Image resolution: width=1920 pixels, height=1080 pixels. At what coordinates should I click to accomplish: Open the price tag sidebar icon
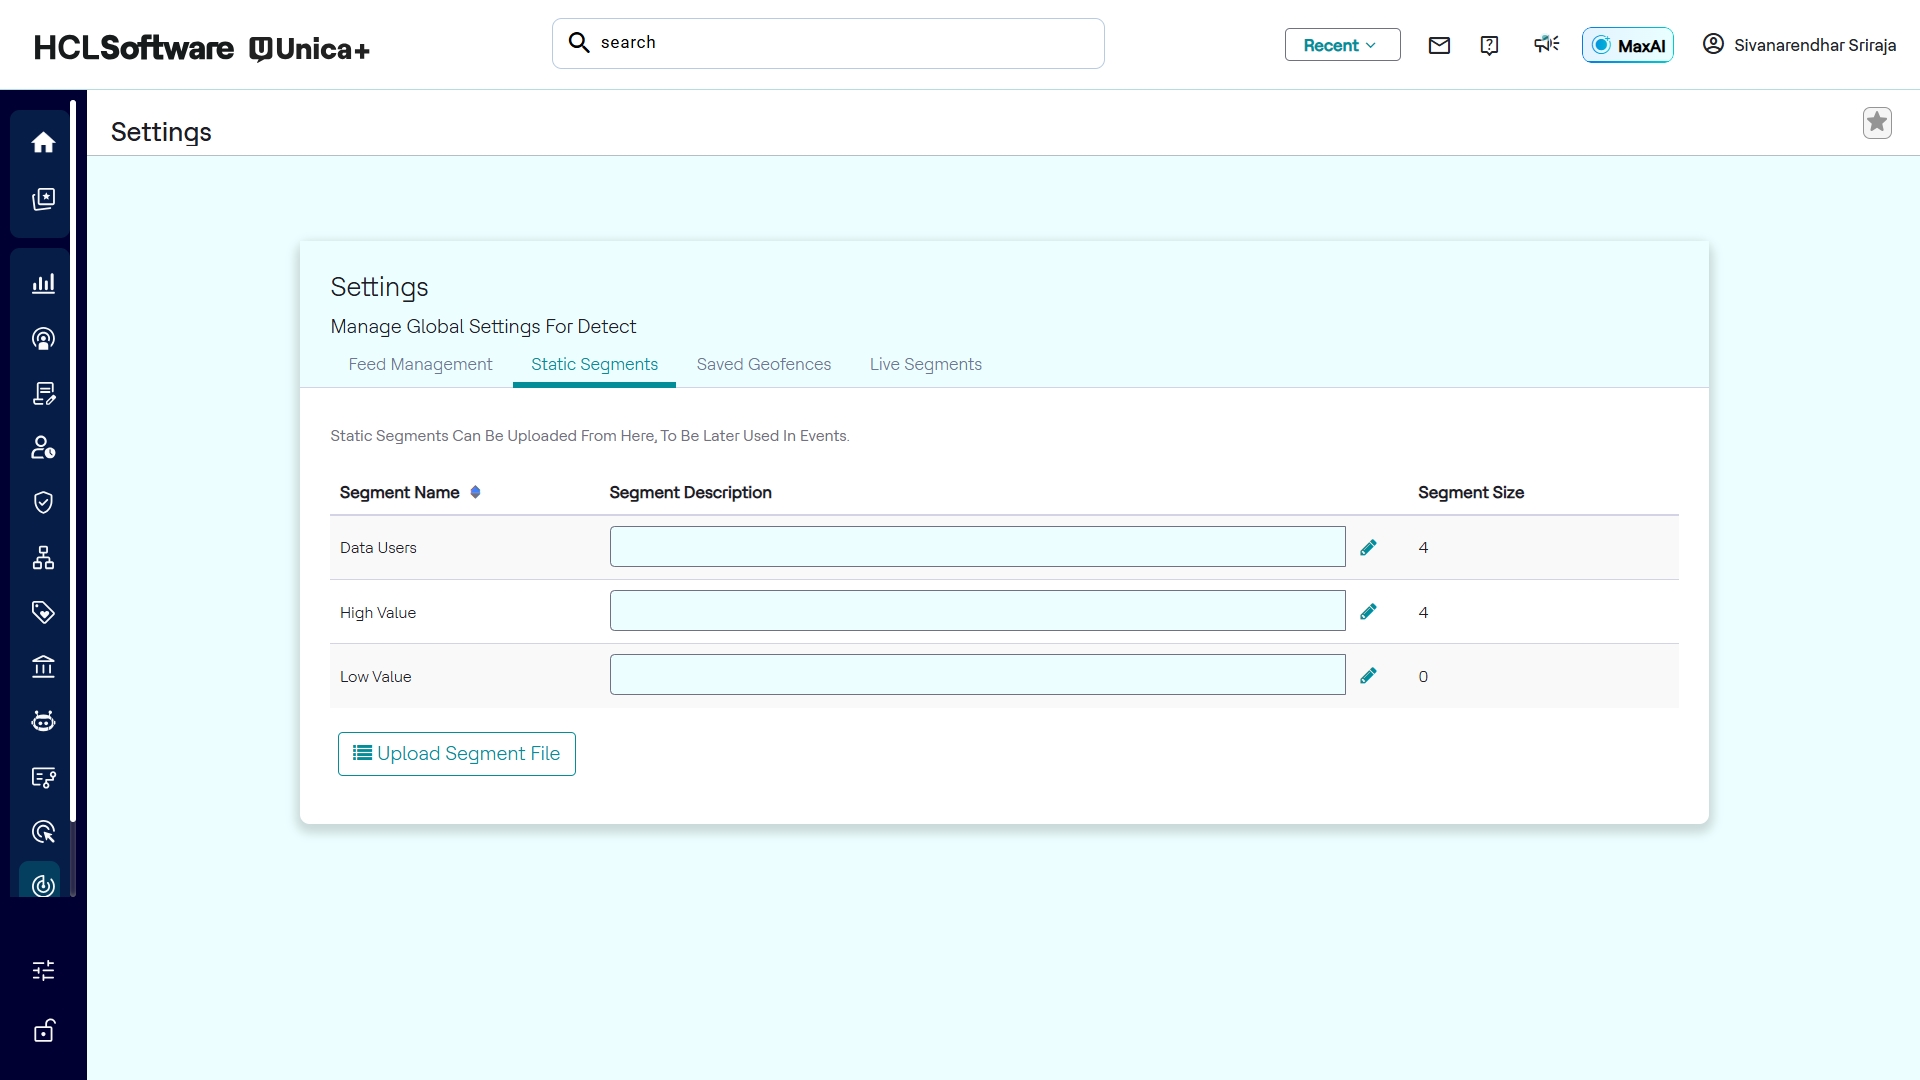tap(43, 612)
